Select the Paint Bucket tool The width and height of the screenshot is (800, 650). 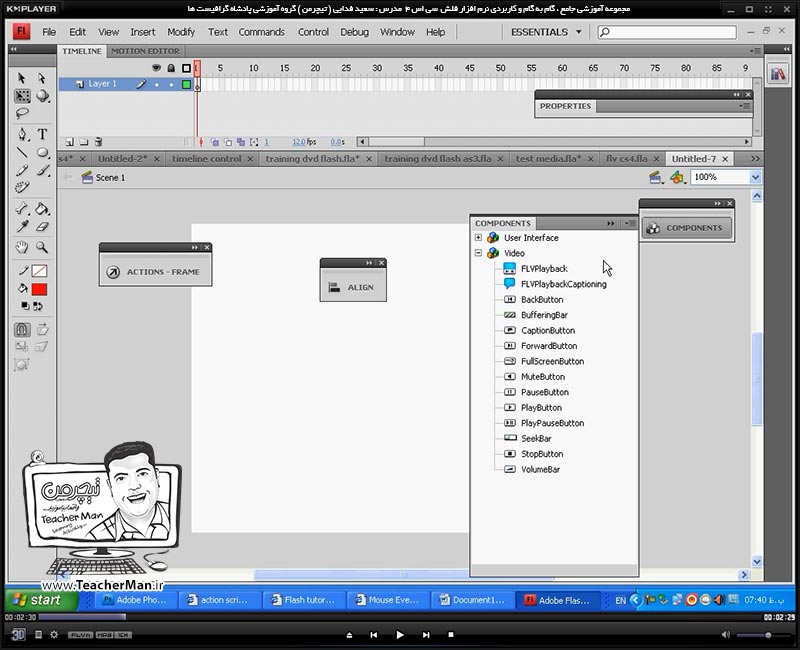click(42, 209)
